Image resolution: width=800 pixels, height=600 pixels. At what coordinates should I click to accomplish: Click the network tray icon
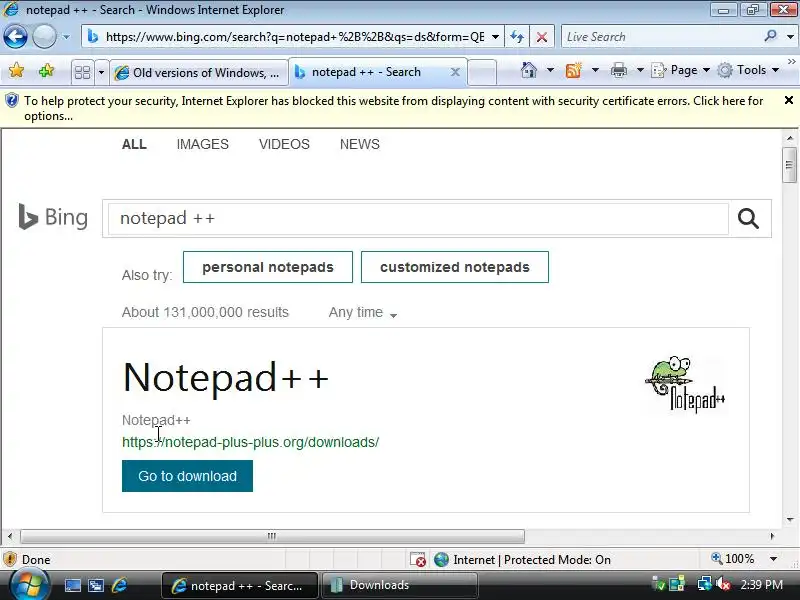click(705, 584)
